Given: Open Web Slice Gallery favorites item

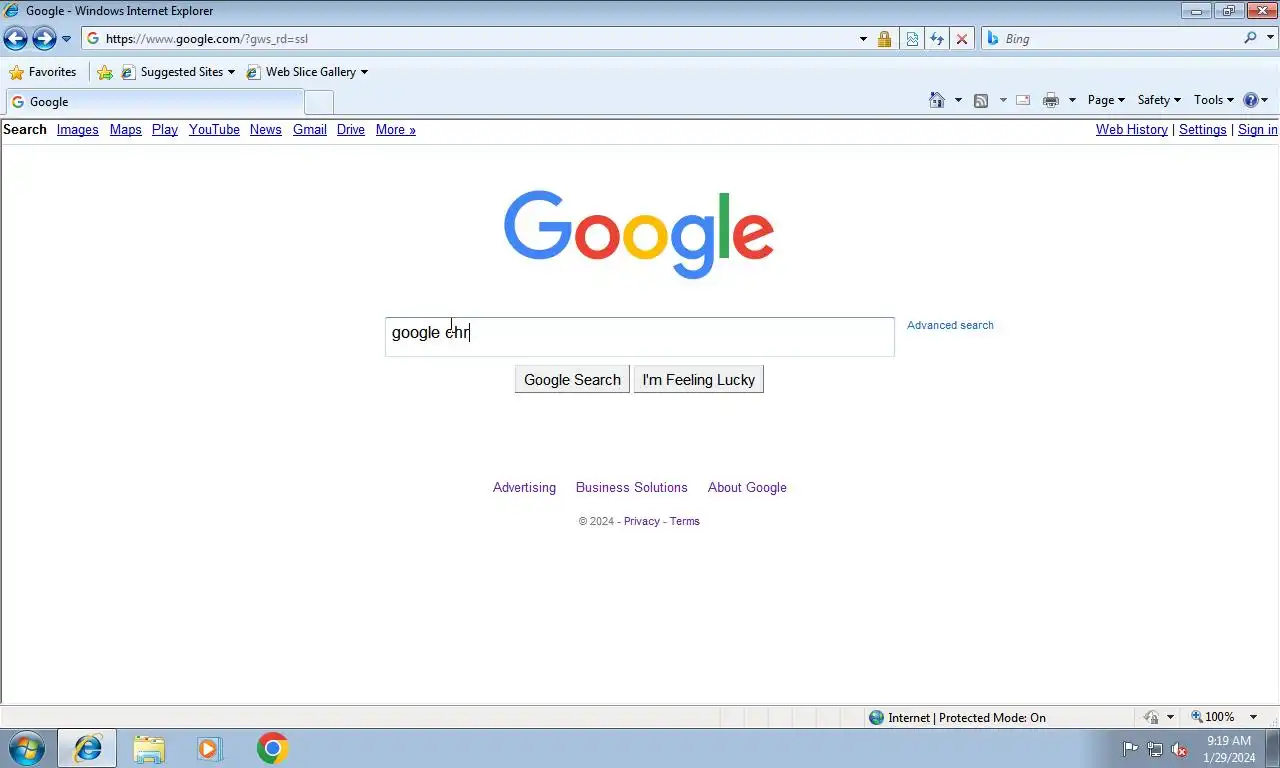Looking at the screenshot, I should click(x=307, y=72).
